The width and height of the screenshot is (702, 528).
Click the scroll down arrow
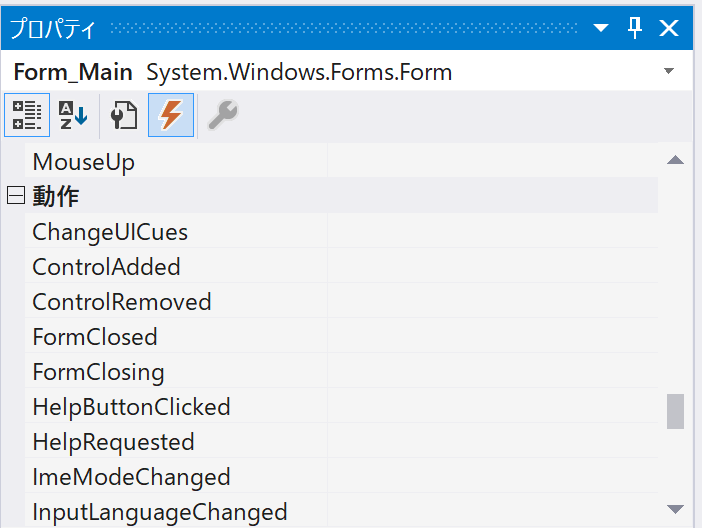coord(675,510)
